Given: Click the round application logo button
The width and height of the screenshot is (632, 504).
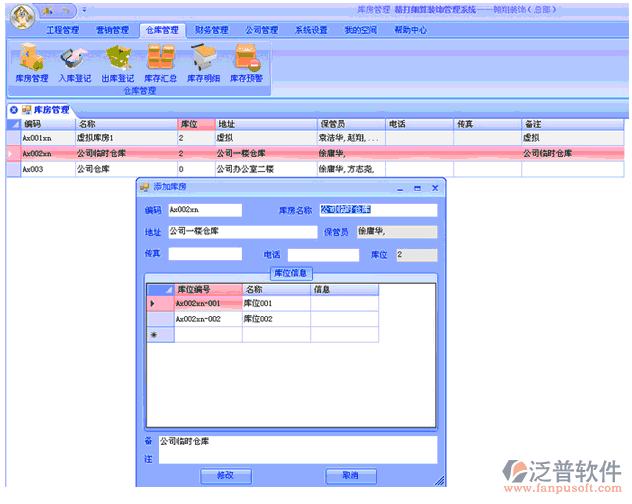Looking at the screenshot, I should tap(21, 13).
